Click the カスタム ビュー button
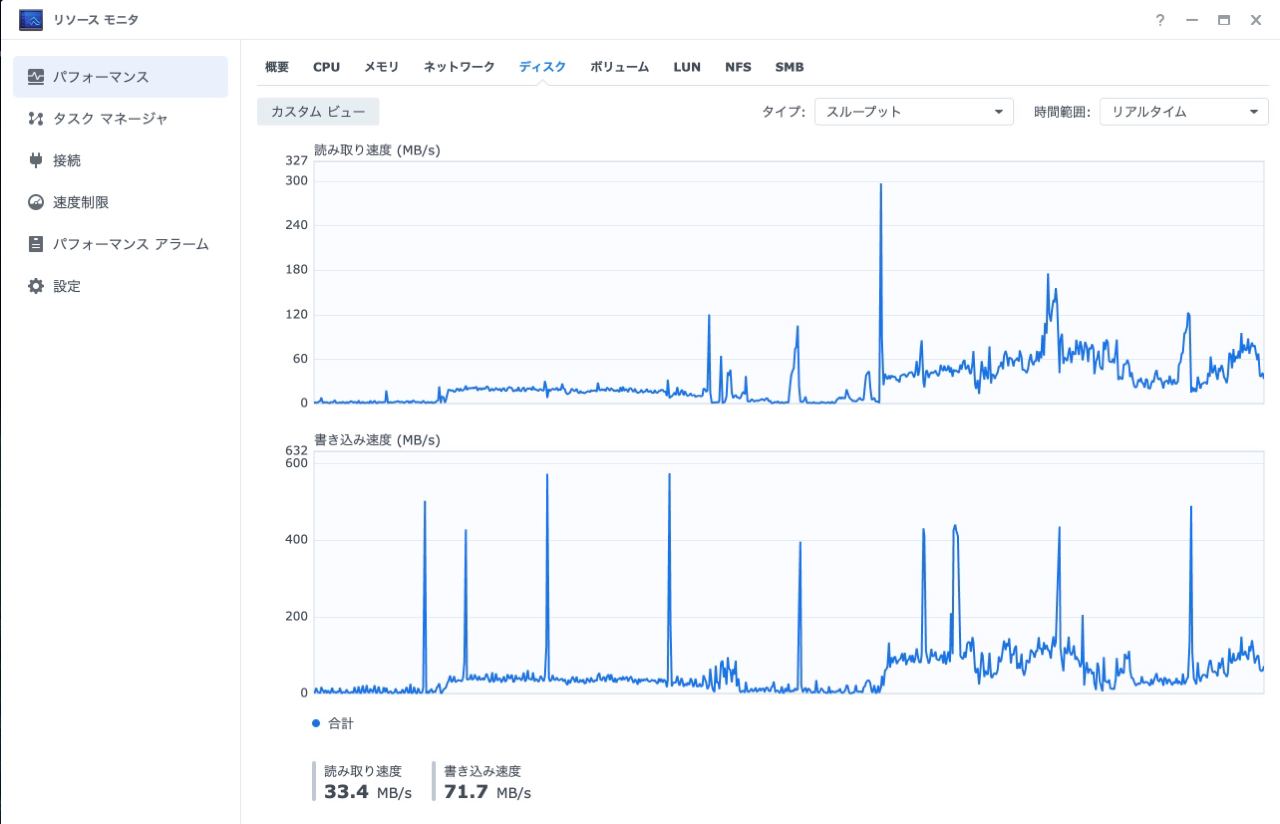This screenshot has height=824, width=1280. 318,112
